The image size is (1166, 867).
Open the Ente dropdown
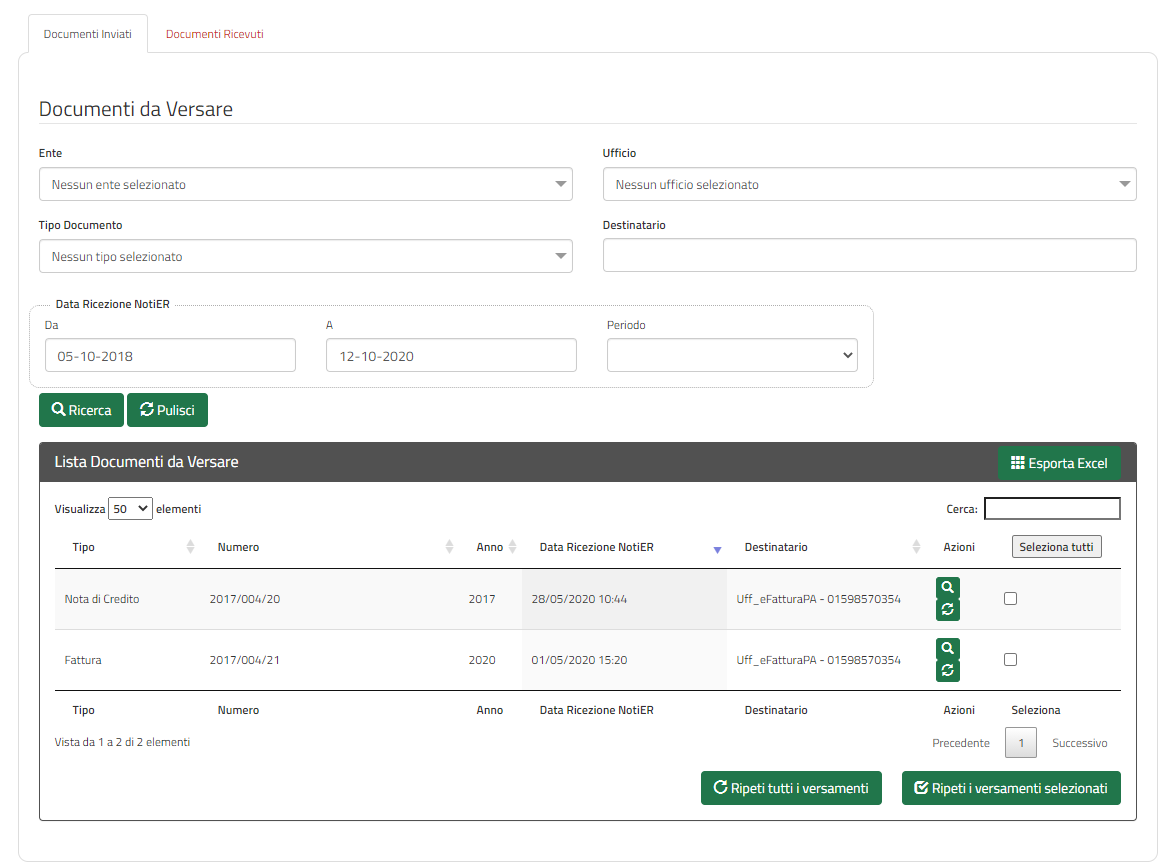(306, 184)
